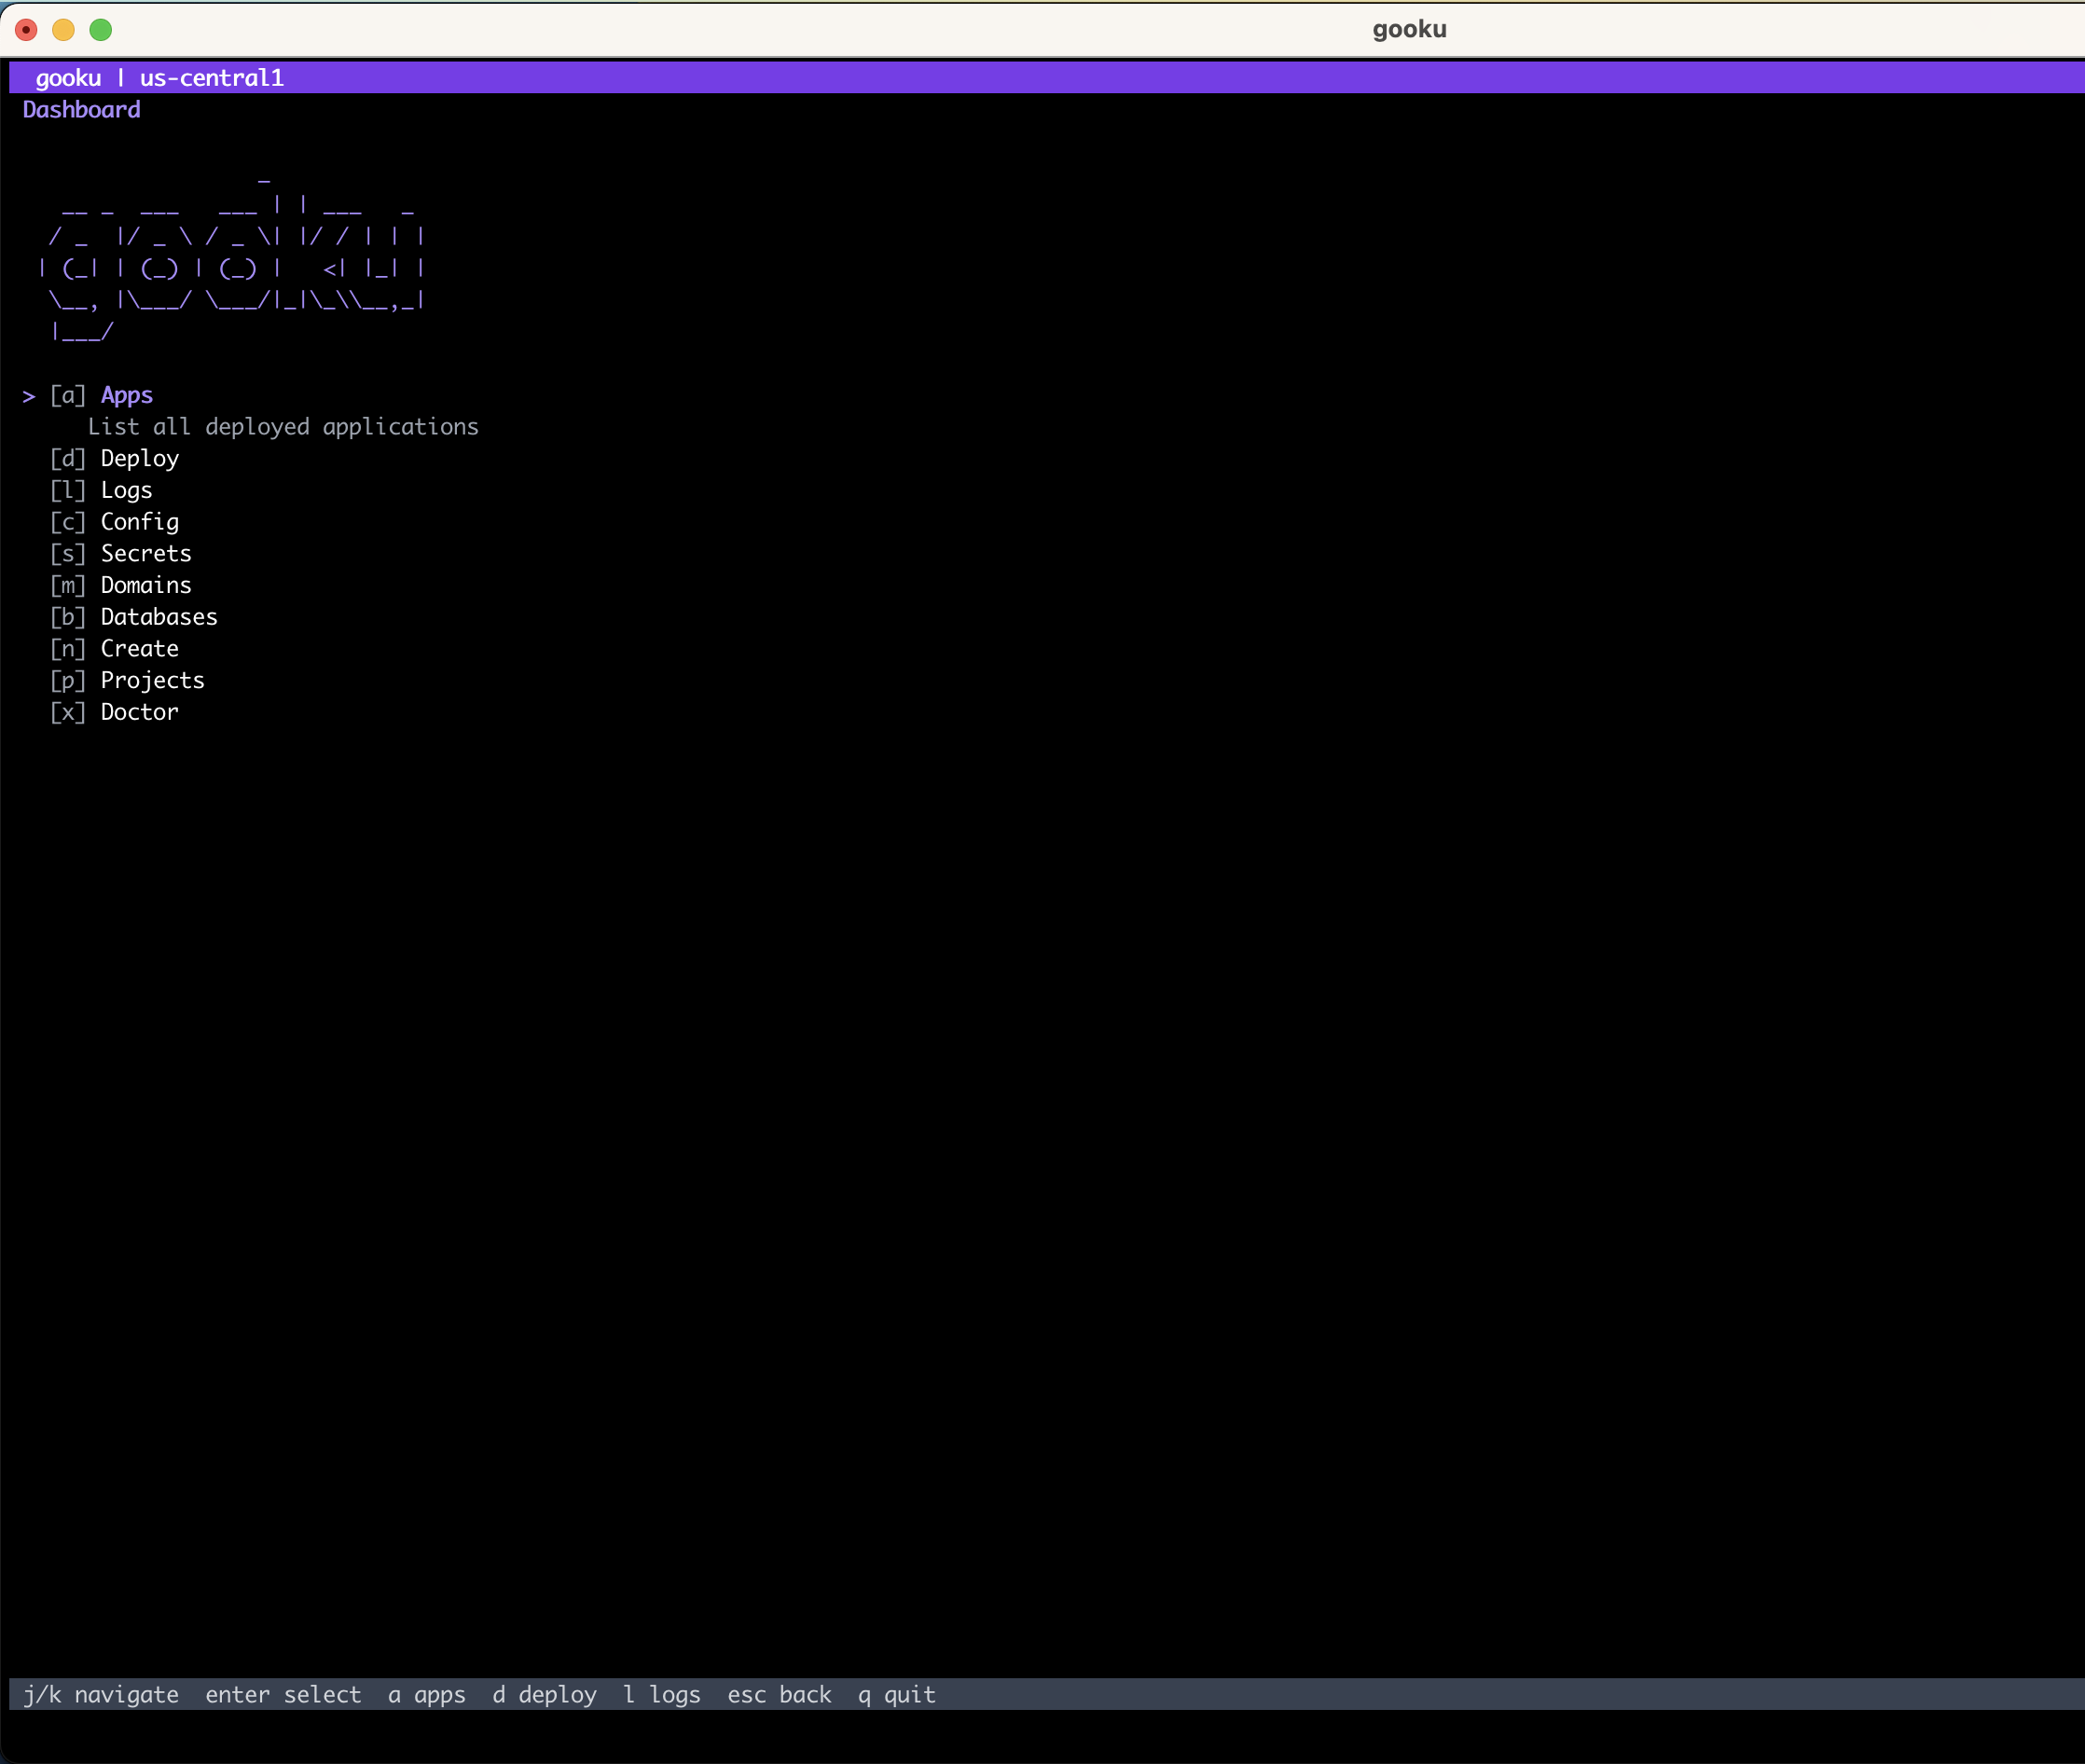This screenshot has height=1764, width=2085.
Task: Select the Create menu entry
Action: pyautogui.click(x=114, y=649)
